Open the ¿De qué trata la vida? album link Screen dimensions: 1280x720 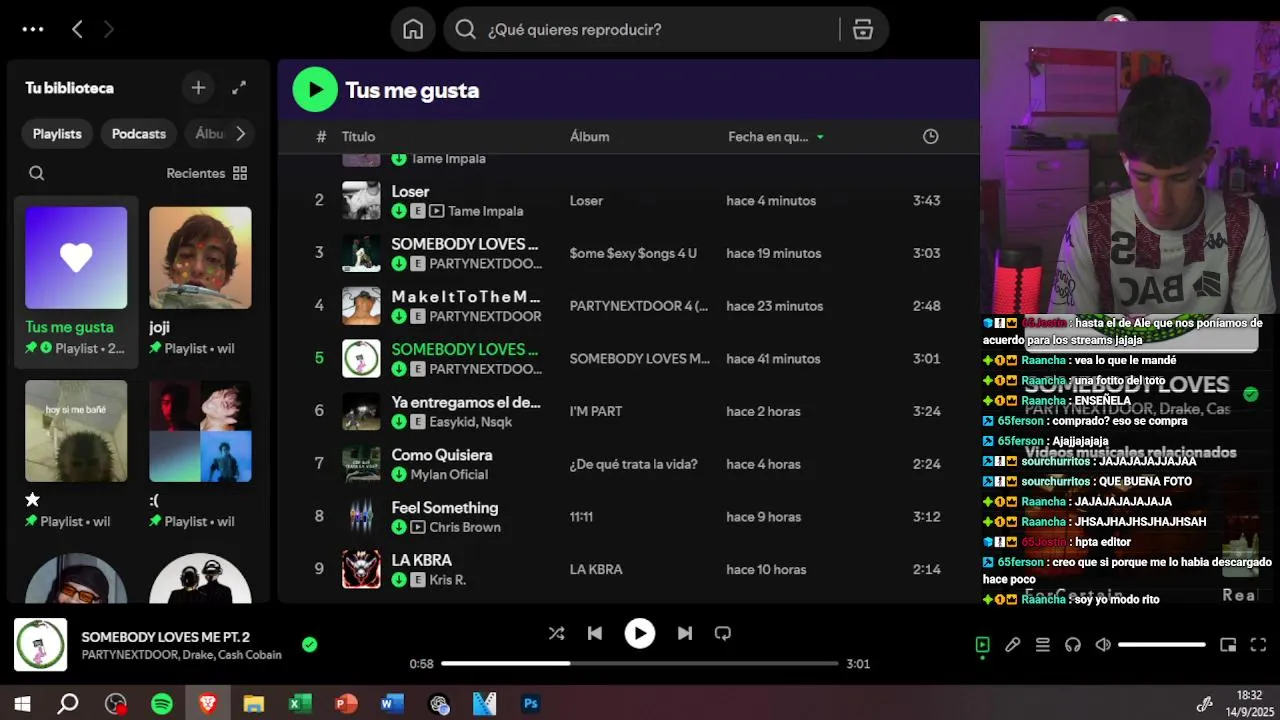tap(634, 464)
